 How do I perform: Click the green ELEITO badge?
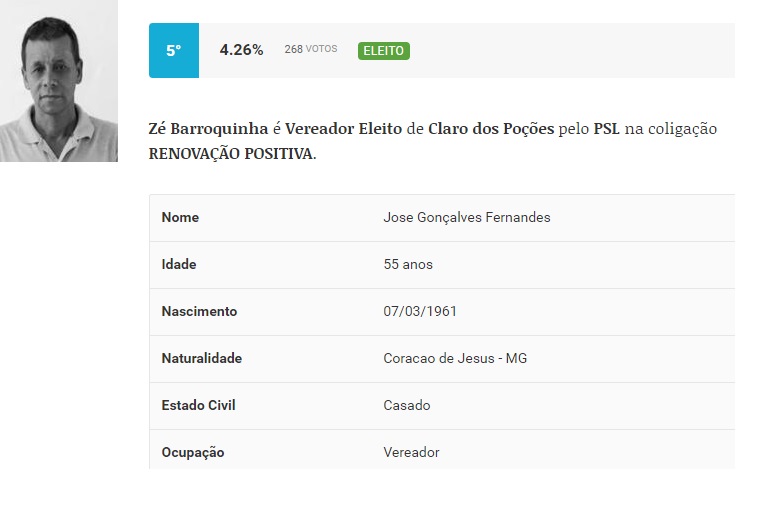[384, 50]
